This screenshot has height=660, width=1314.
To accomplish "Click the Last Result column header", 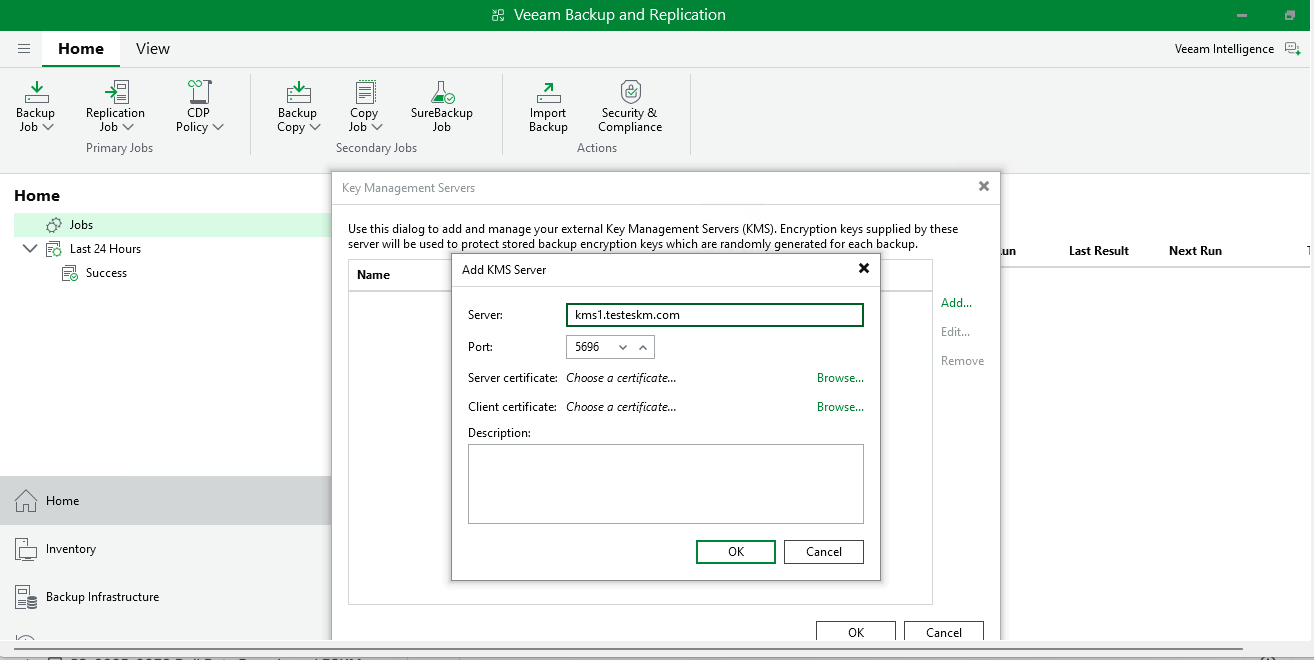I will 1099,251.
